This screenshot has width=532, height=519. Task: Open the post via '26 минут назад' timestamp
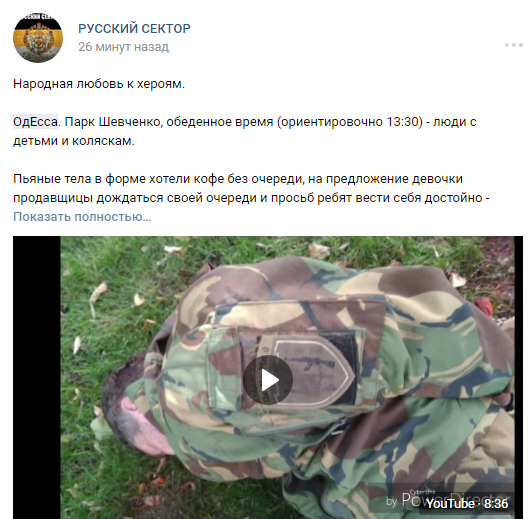123,47
